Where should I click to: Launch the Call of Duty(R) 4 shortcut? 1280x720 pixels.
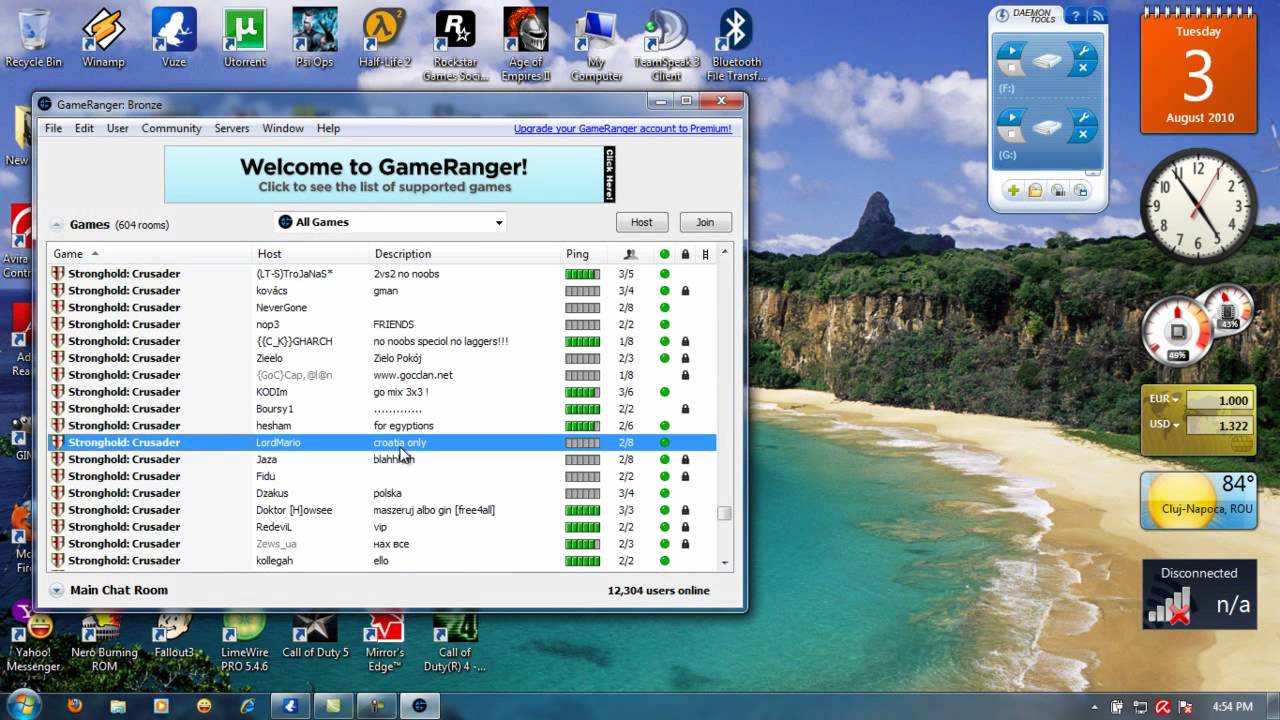pos(455,640)
